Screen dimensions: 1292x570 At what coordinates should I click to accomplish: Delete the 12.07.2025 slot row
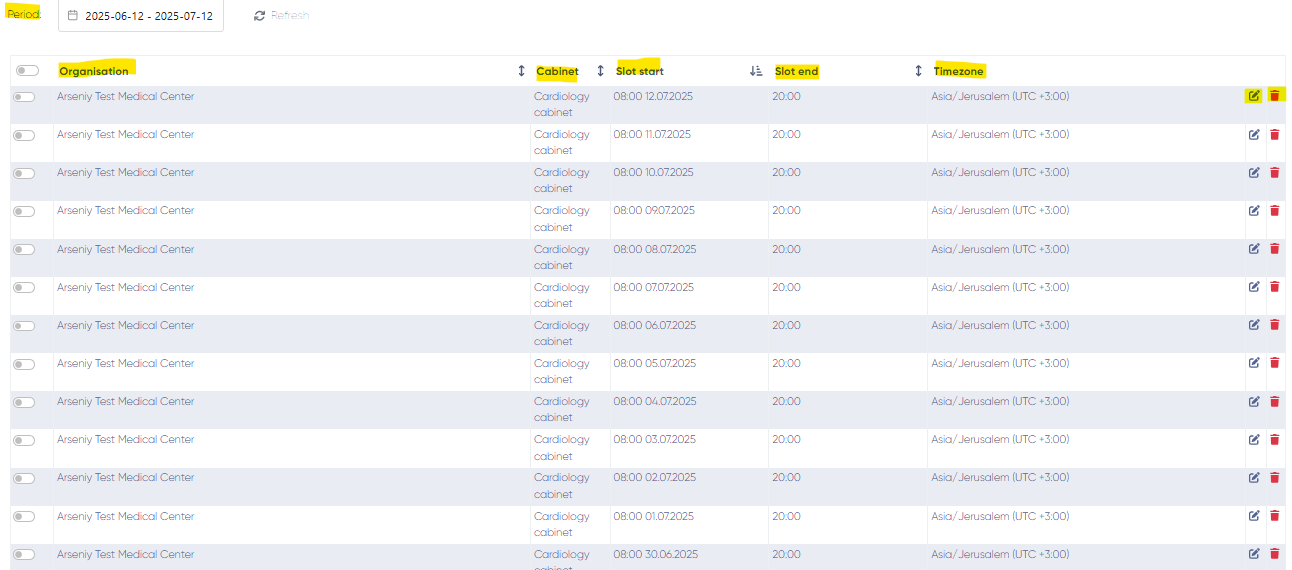(1275, 96)
